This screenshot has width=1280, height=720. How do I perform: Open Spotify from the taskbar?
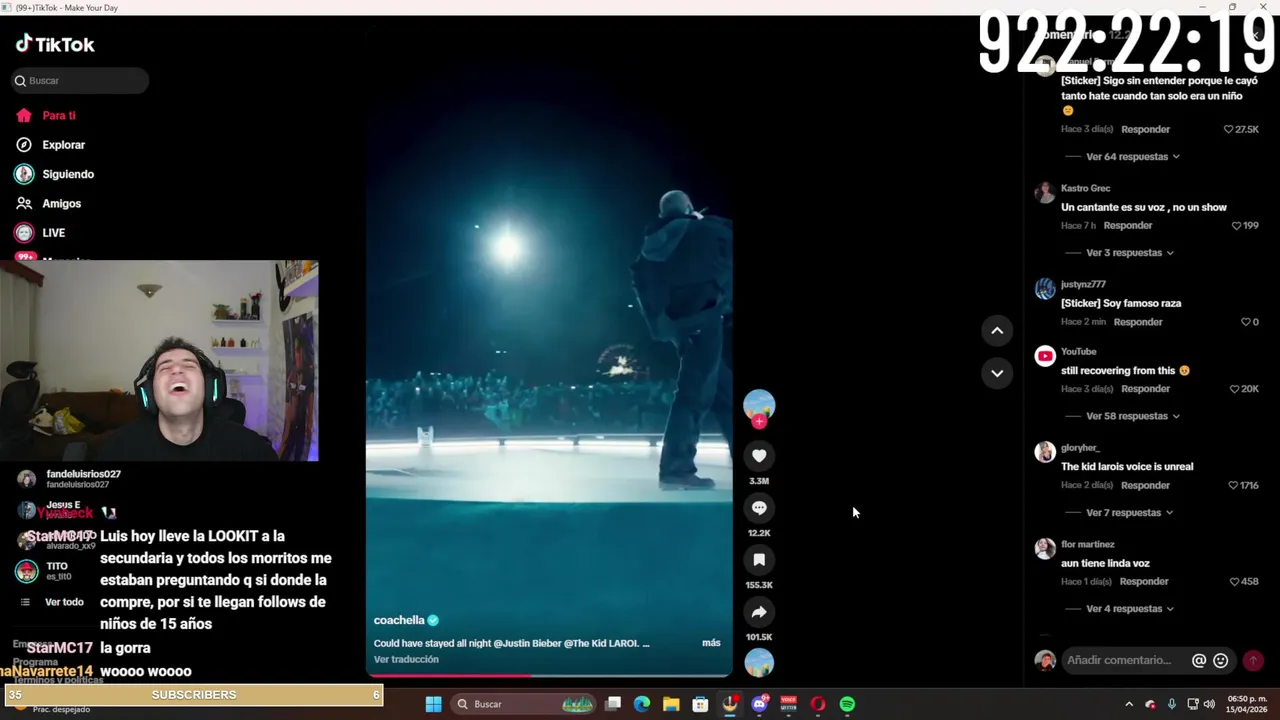847,704
